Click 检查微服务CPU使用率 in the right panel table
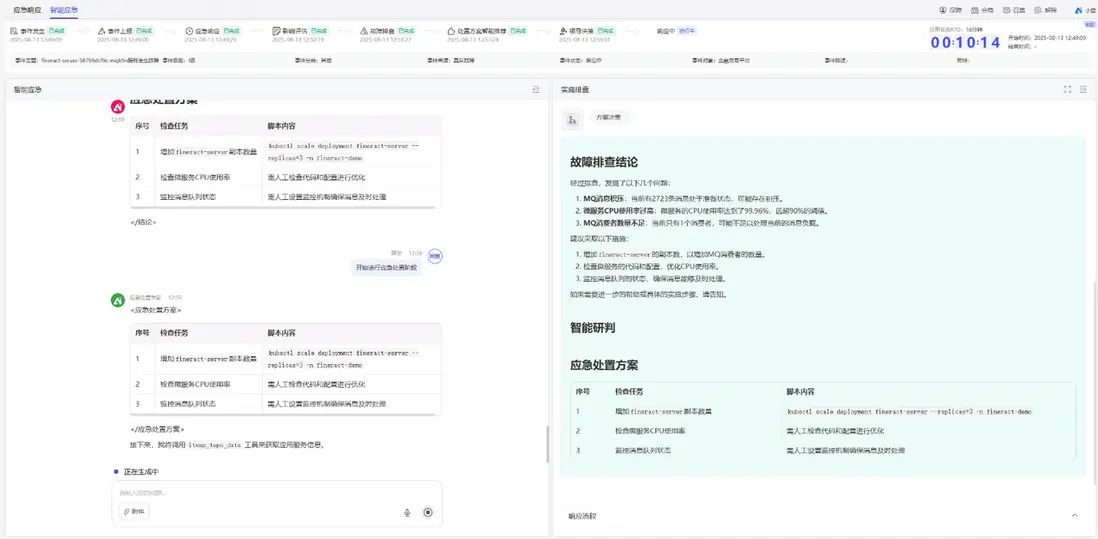The width and height of the screenshot is (1098, 539). pos(651,430)
